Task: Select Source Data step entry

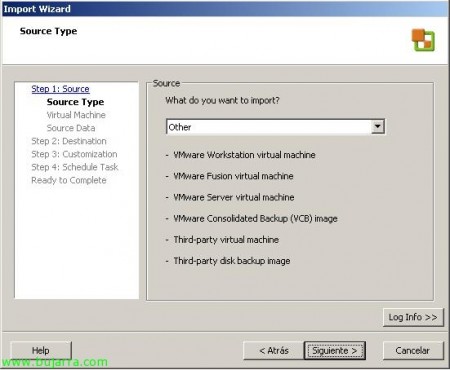Action: point(71,128)
